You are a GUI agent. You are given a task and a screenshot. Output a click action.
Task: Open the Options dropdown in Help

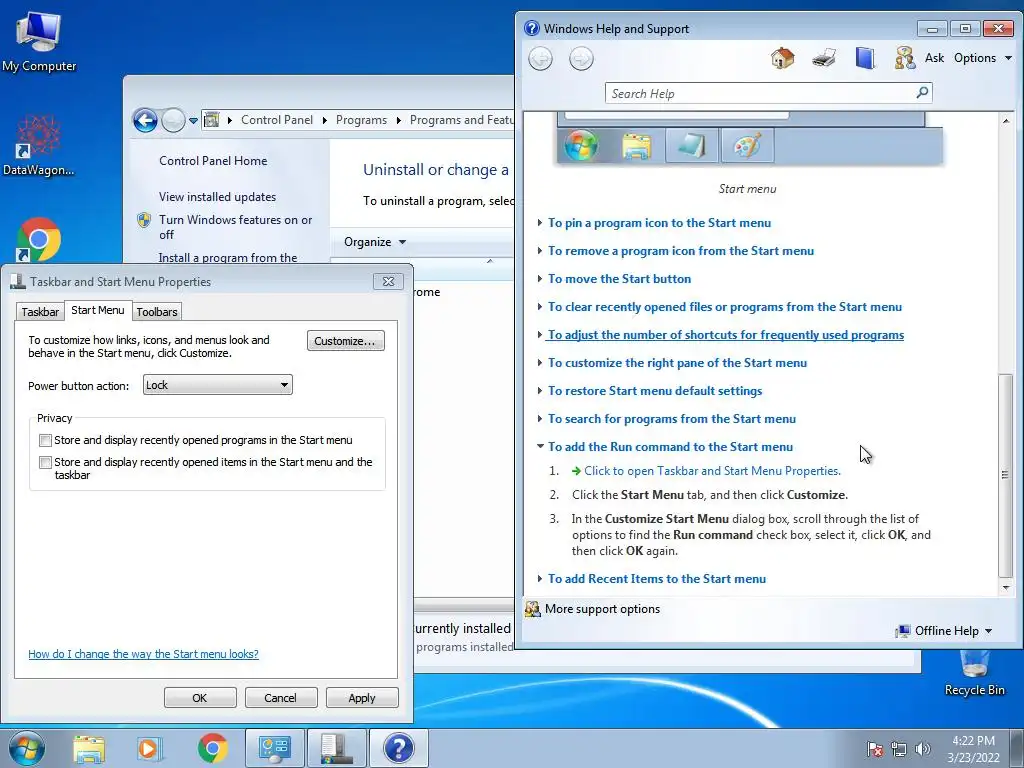[x=983, y=58]
